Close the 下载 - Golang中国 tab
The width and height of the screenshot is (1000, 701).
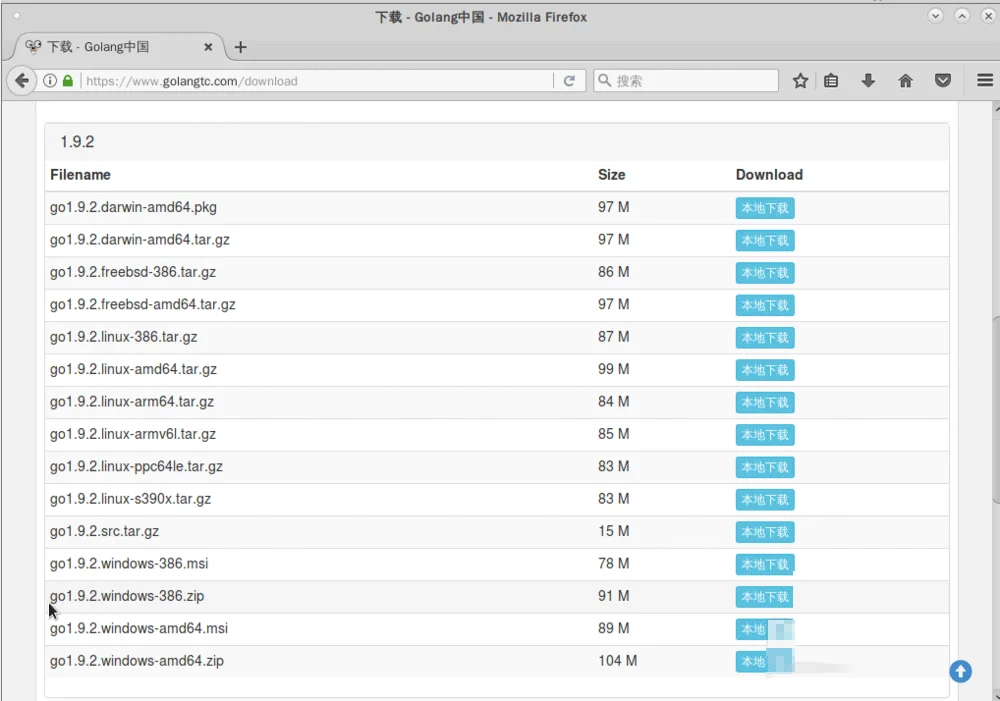click(x=208, y=47)
